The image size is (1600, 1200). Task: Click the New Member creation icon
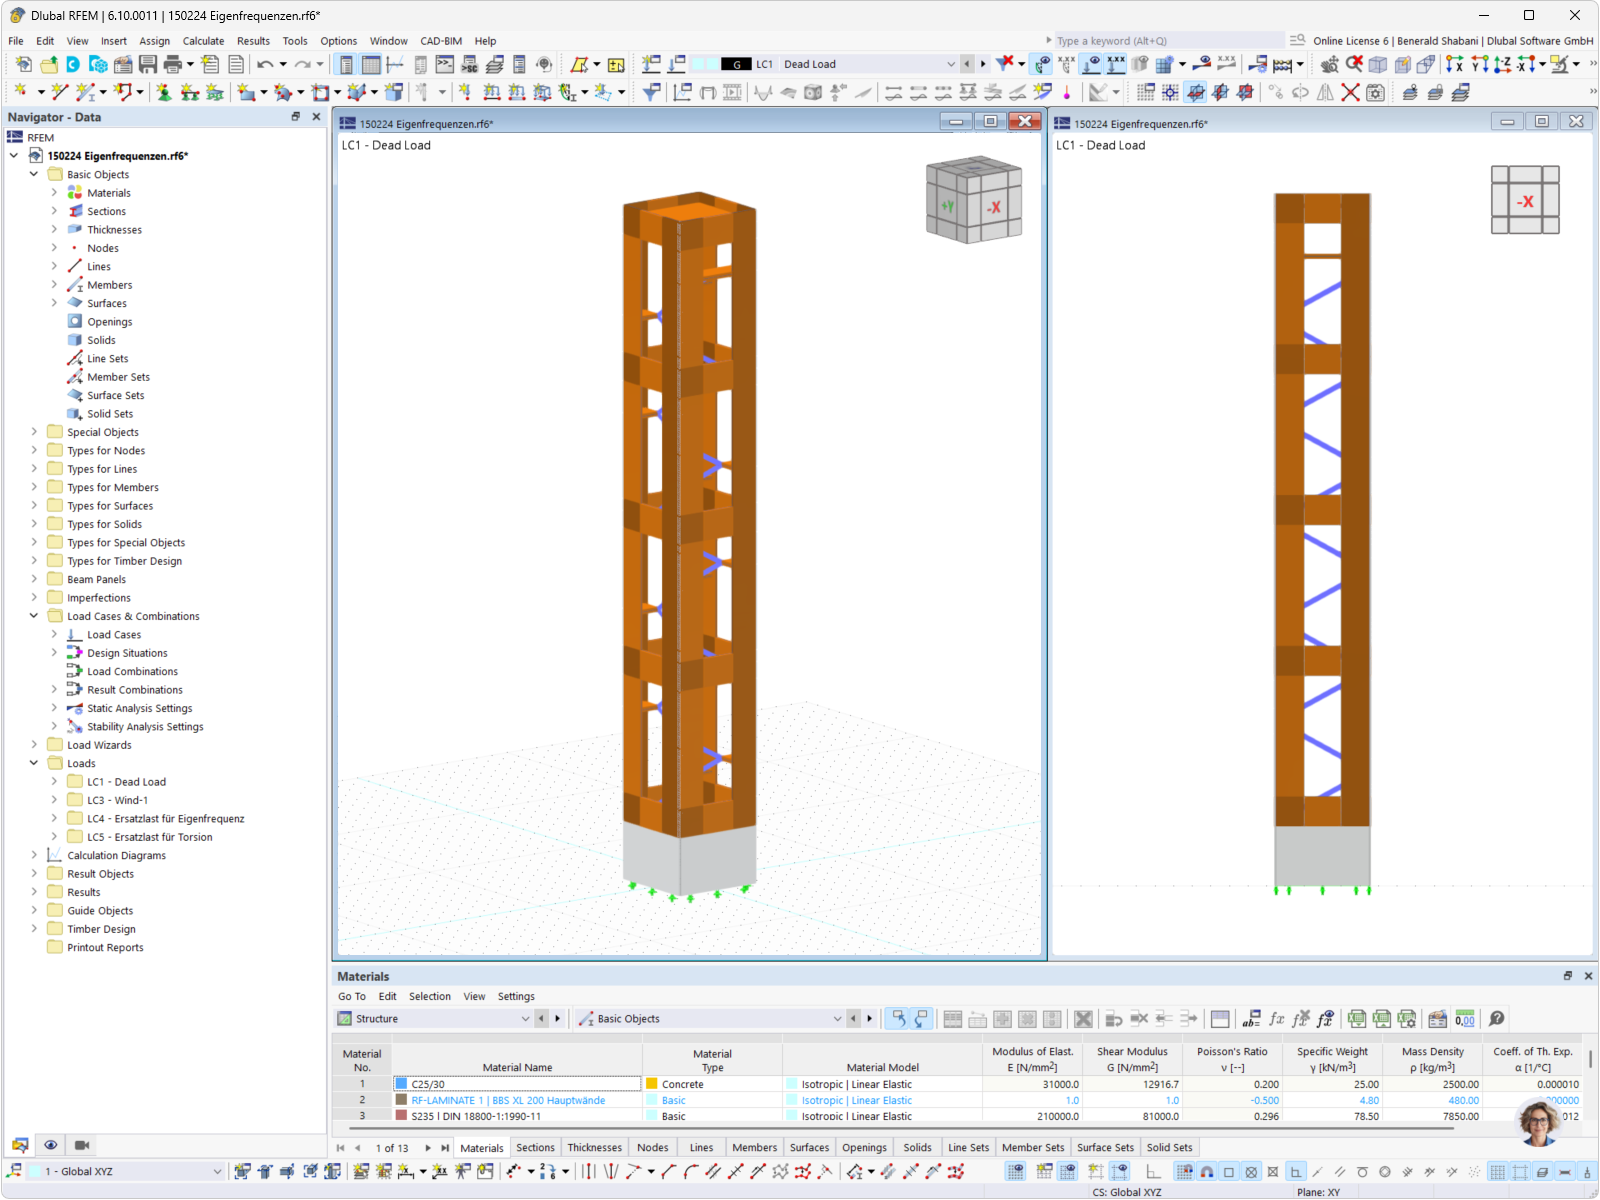(x=87, y=91)
